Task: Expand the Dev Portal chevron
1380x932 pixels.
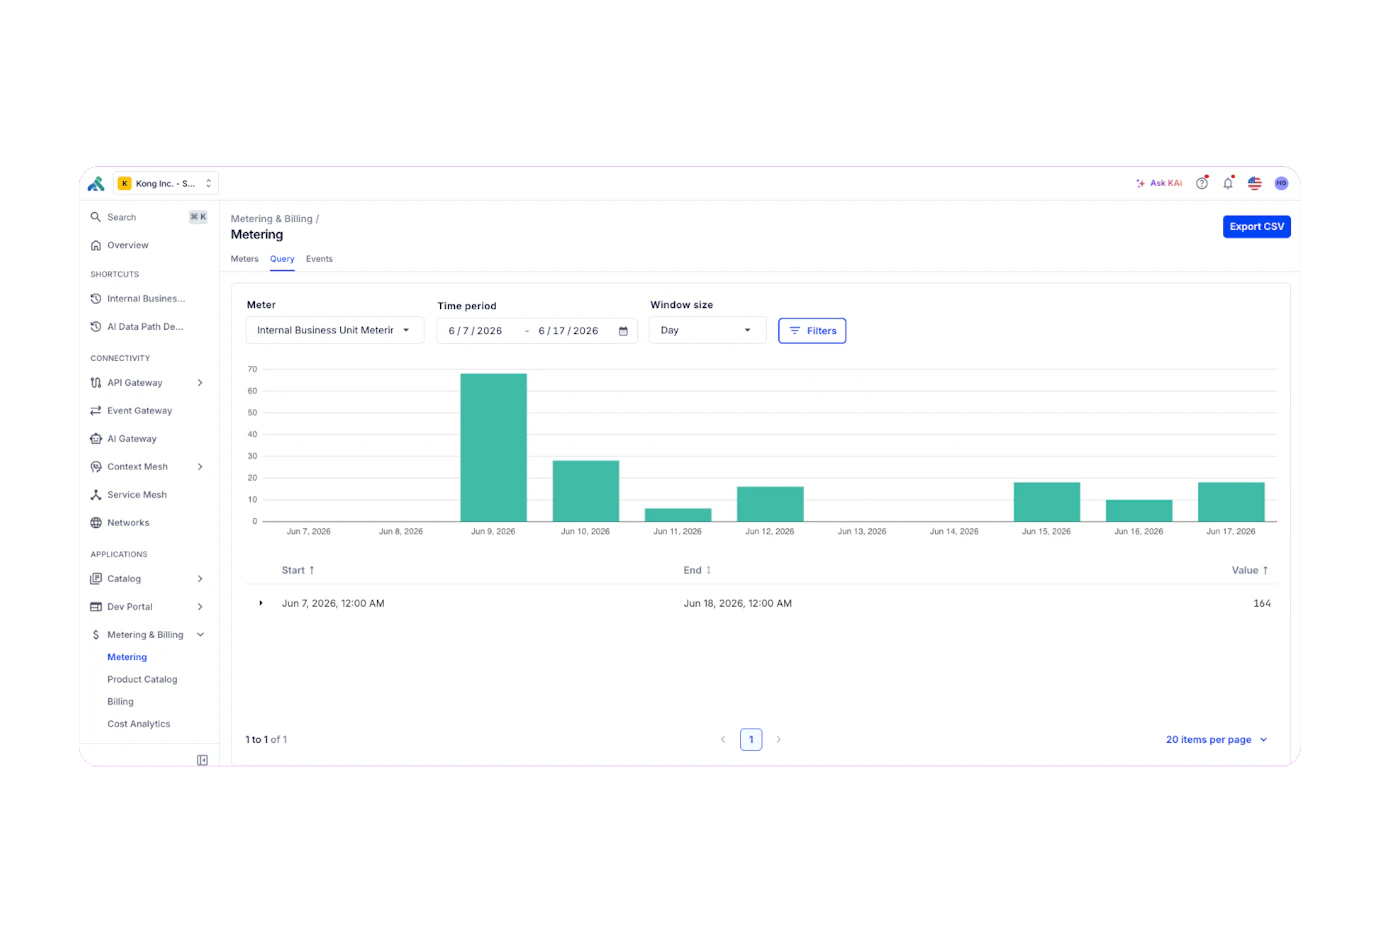Action: click(200, 607)
